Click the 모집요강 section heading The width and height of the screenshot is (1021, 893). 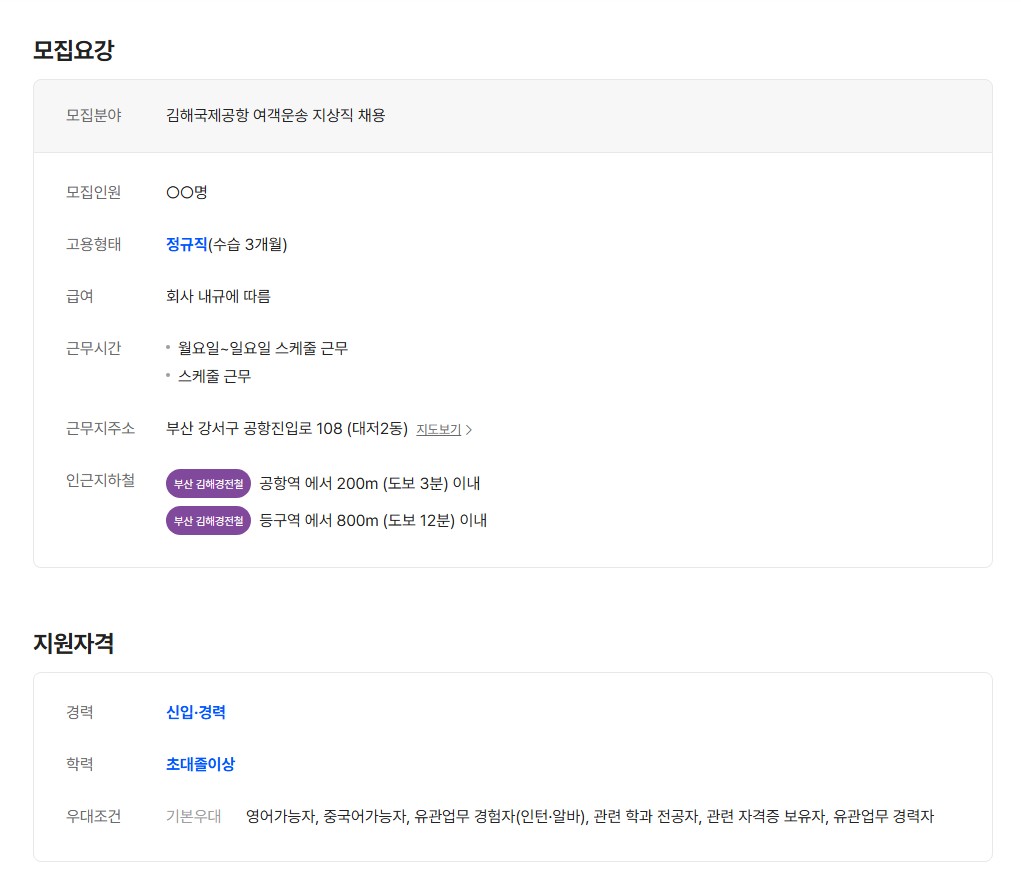(73, 50)
